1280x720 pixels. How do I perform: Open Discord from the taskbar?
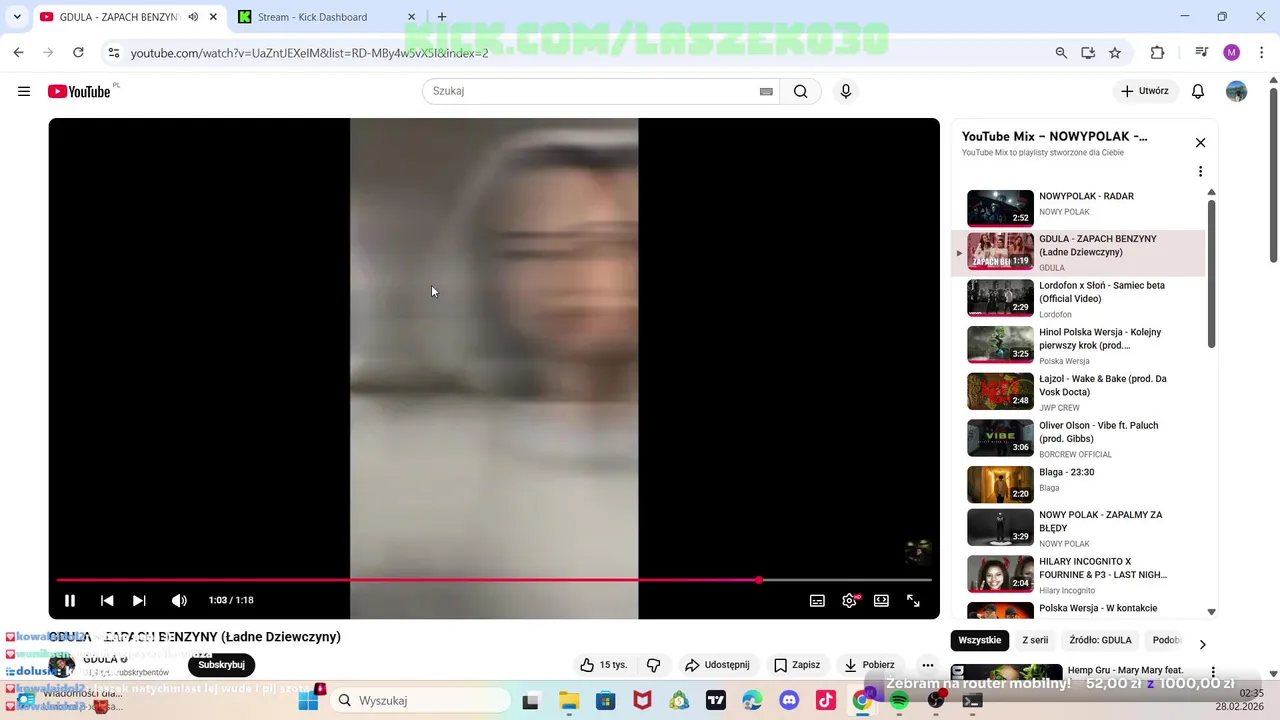789,701
